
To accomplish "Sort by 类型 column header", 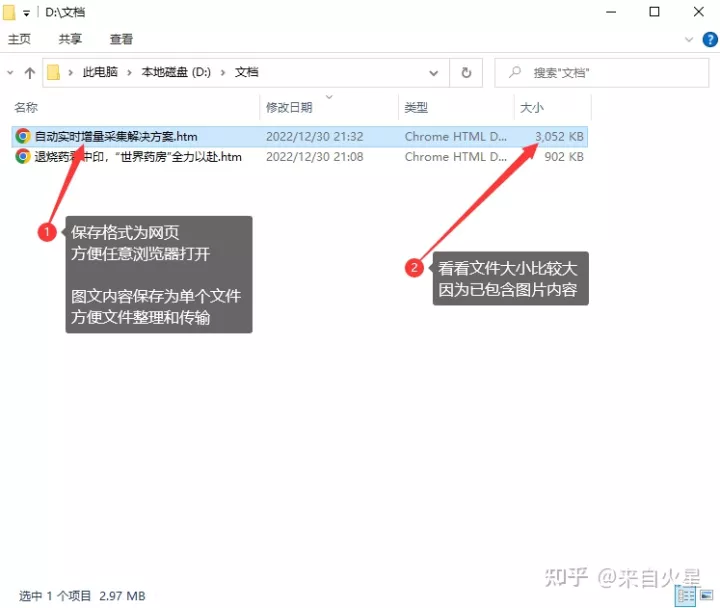I will point(416,107).
